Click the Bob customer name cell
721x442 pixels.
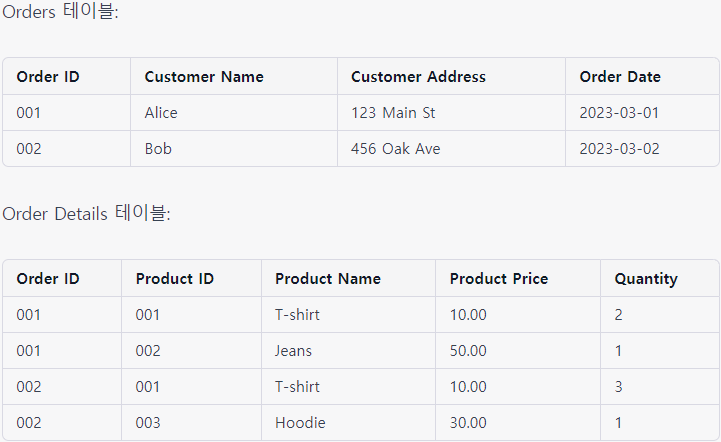tap(158, 149)
